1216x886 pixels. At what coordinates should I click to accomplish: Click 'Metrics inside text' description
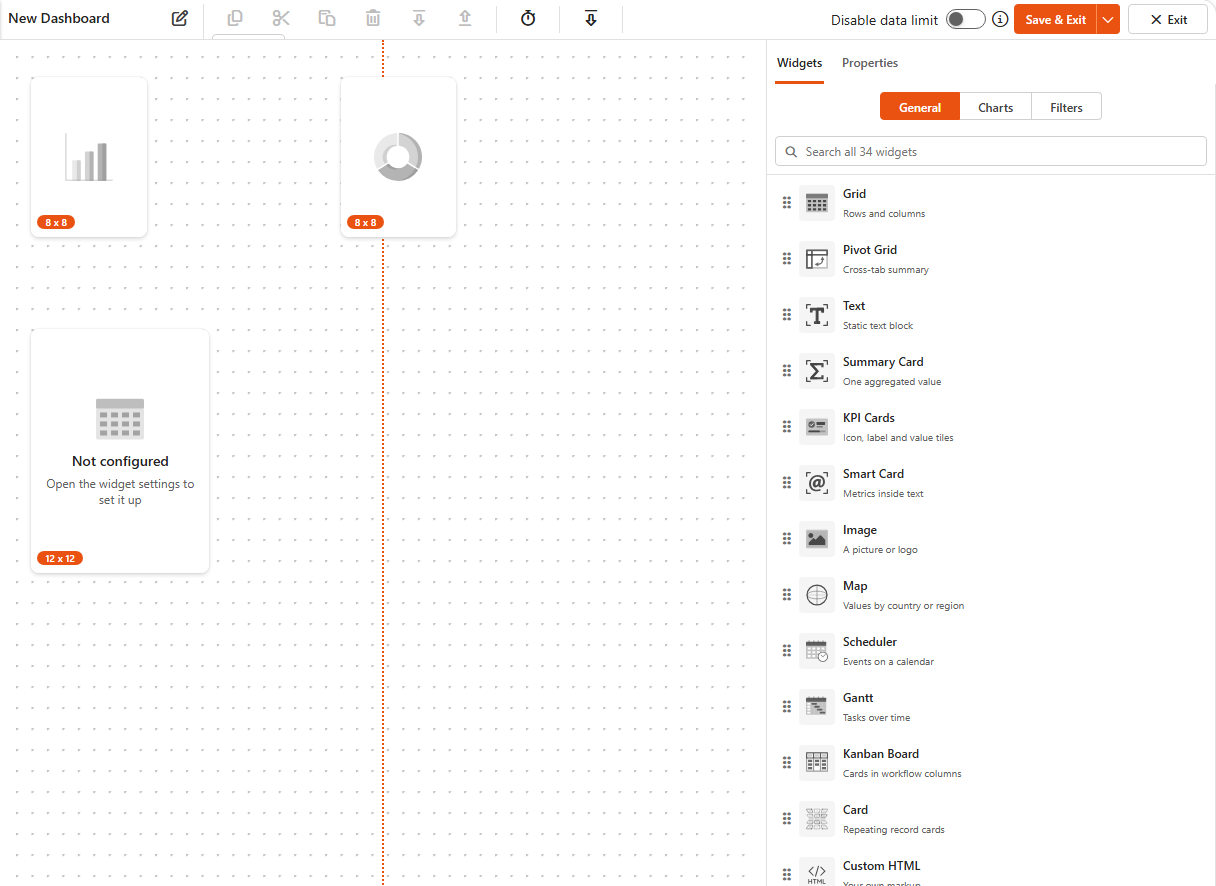point(883,494)
